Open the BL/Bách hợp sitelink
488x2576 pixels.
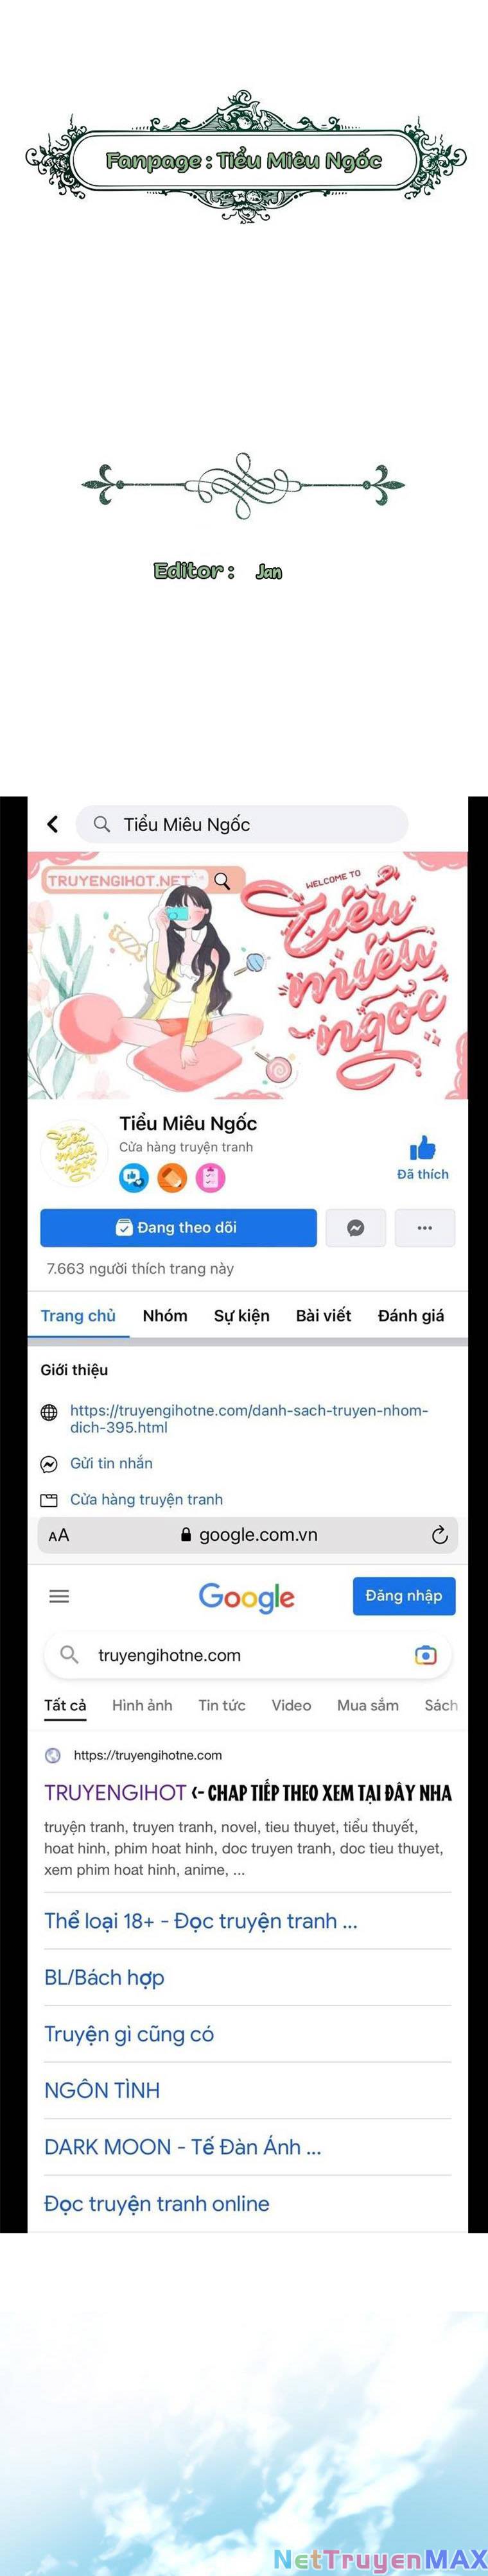(x=104, y=1978)
